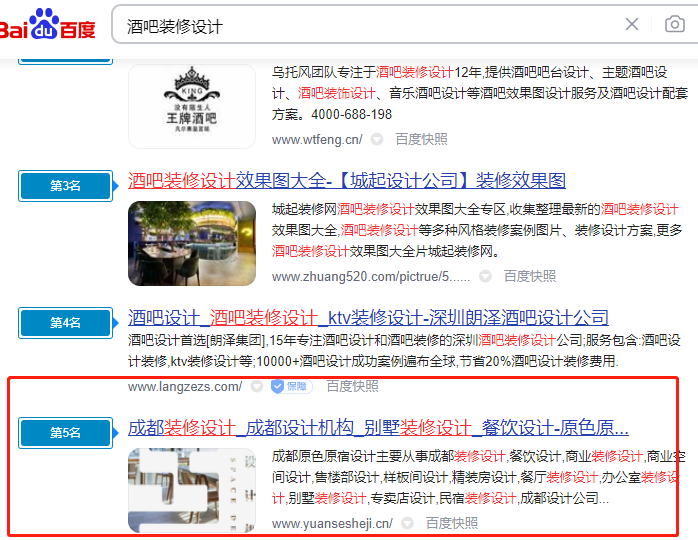Click the bar interior photo thumbnail
This screenshot has height=540, width=698.
191,243
